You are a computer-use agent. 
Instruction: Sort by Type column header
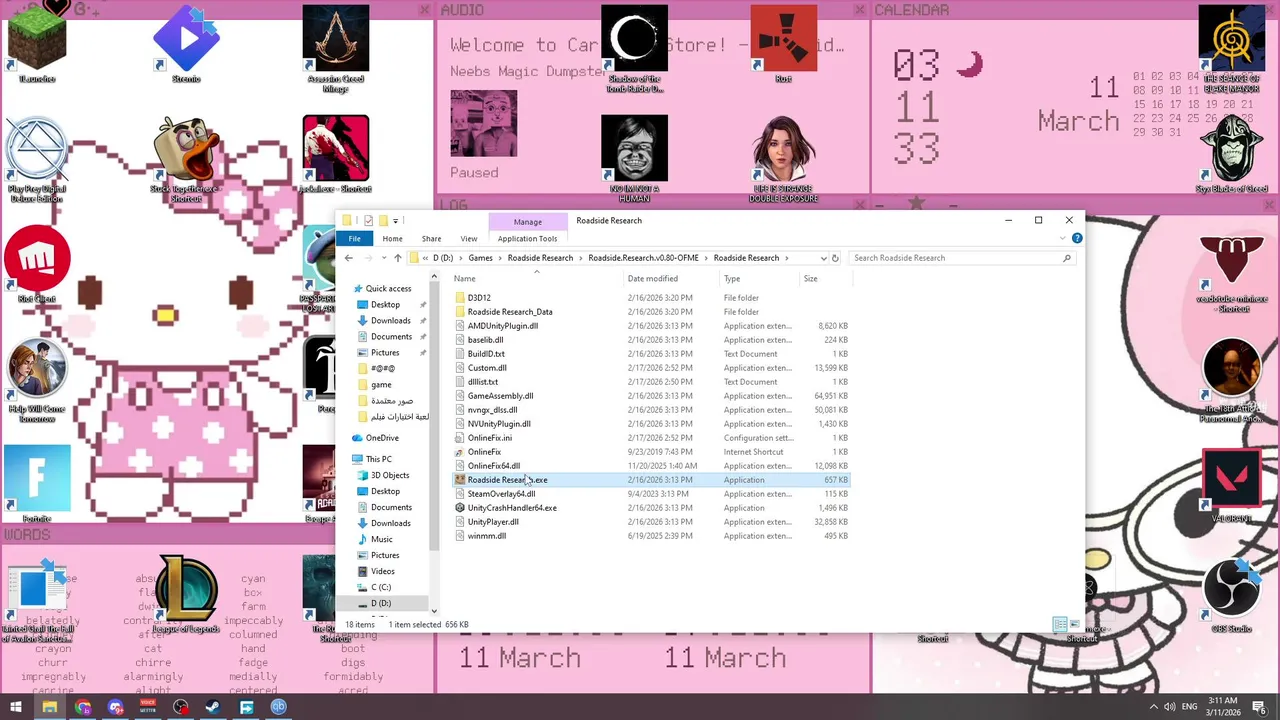(x=758, y=279)
